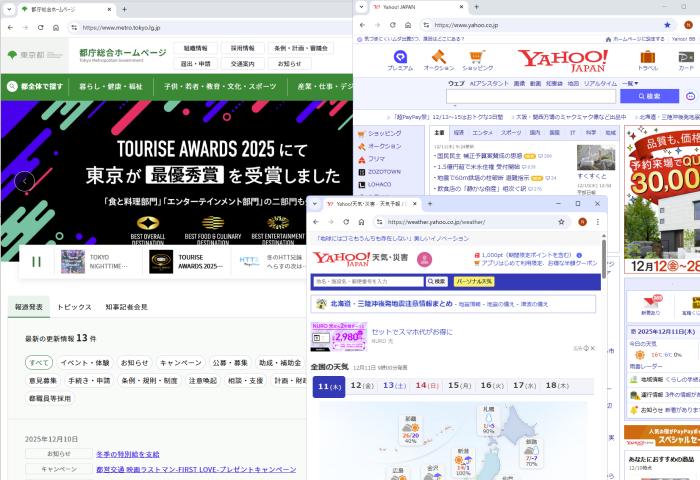Open 北海道・三陸沖後発地震注意情報まとめ link
This screenshot has width=700, height=480.
[392, 304]
